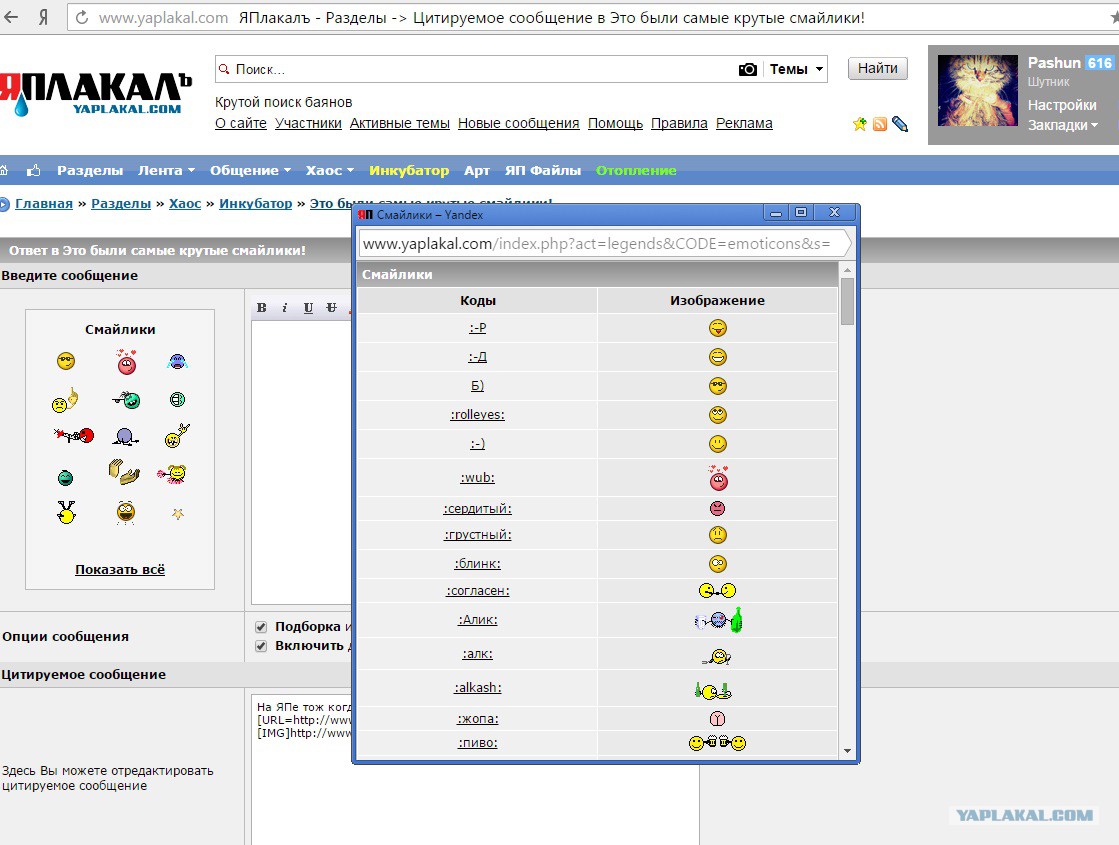The height and width of the screenshot is (845, 1119).
Task: Insert the clapping hands smiley
Action: click(x=122, y=472)
